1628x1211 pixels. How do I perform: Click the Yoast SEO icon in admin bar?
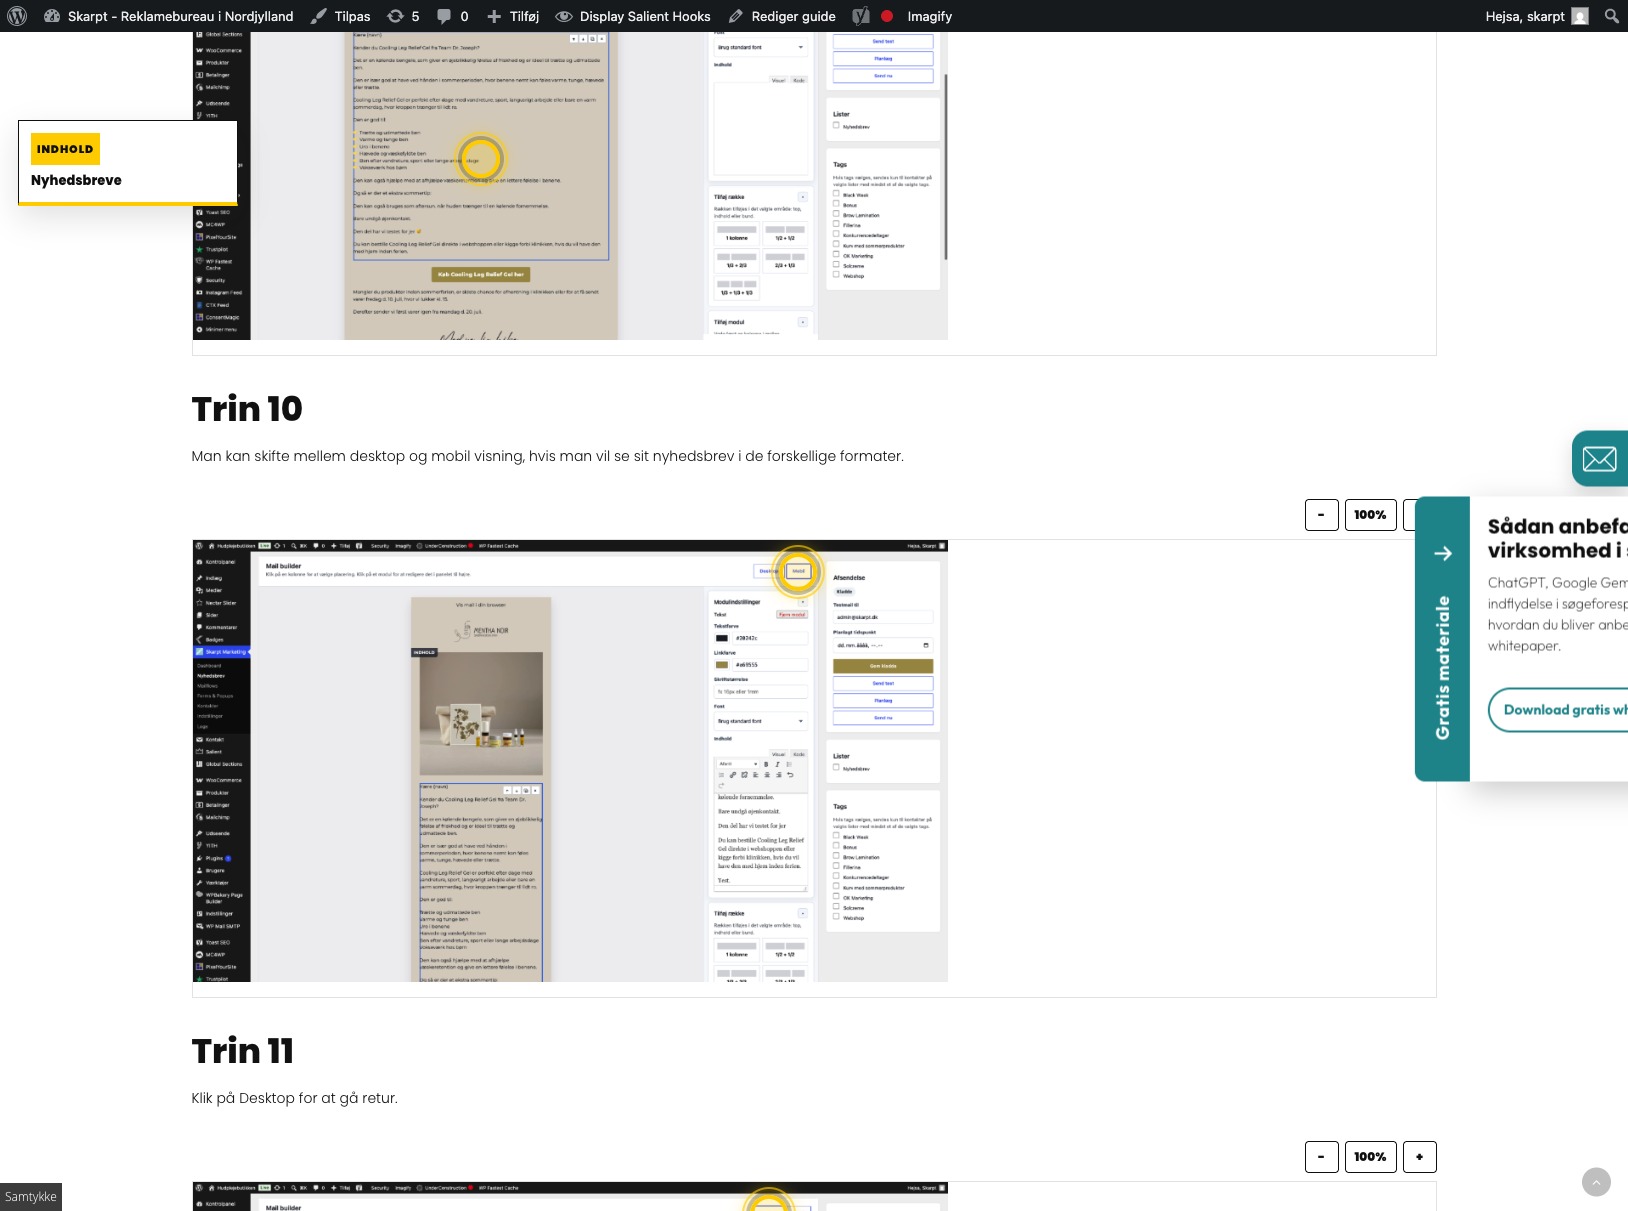[x=861, y=16]
